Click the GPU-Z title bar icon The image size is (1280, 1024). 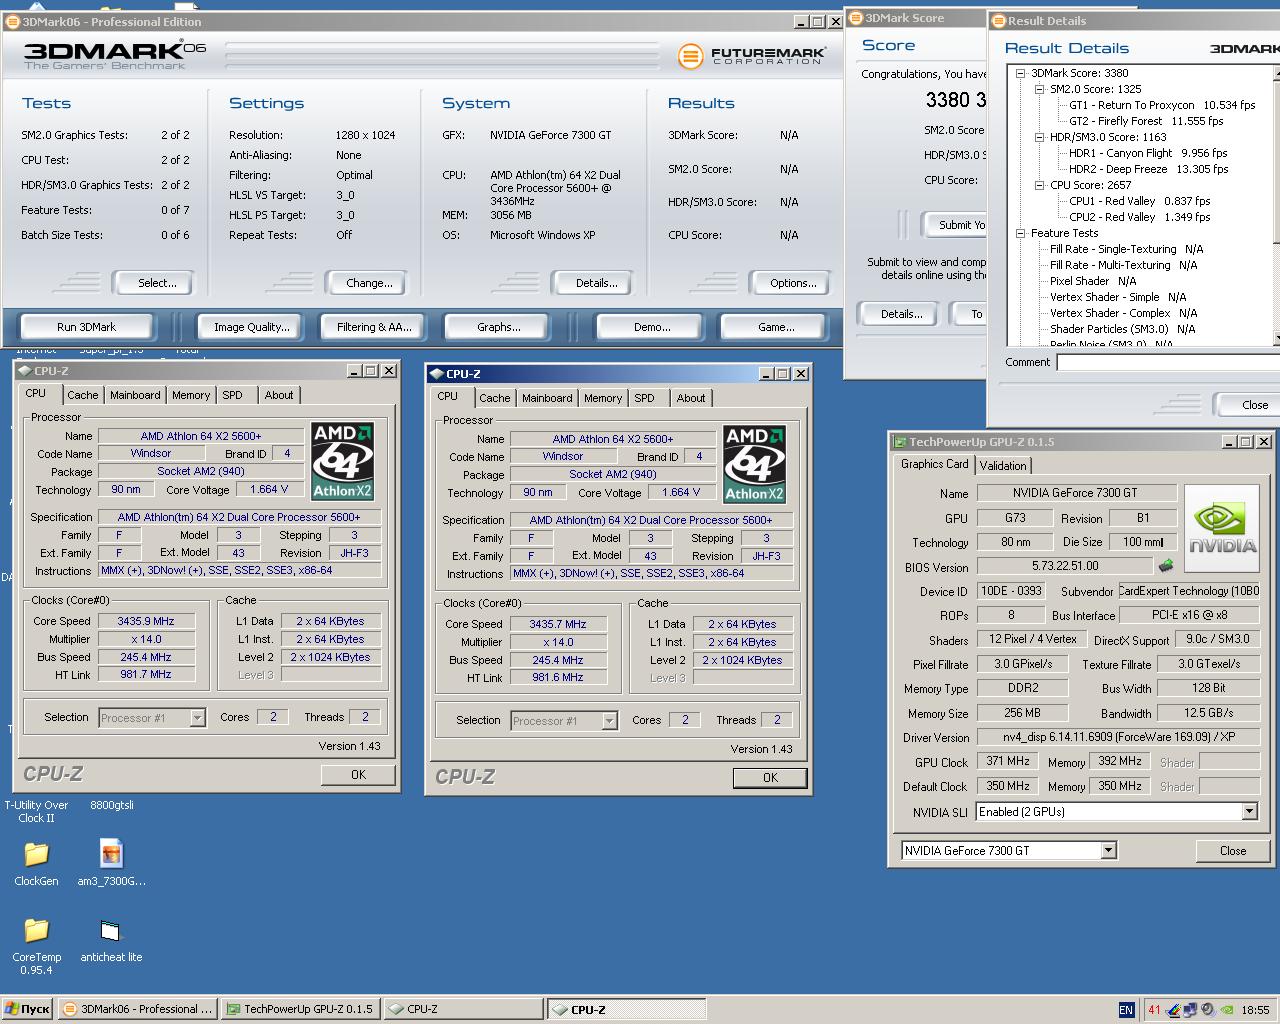tap(900, 442)
